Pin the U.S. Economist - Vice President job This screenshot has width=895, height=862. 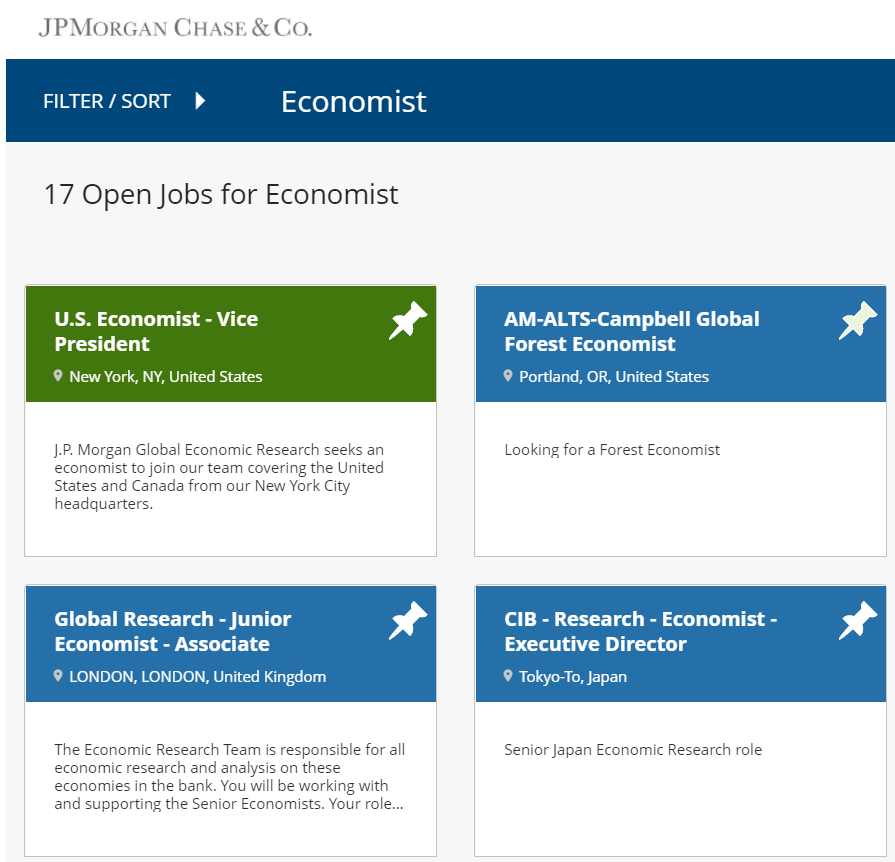click(x=408, y=321)
